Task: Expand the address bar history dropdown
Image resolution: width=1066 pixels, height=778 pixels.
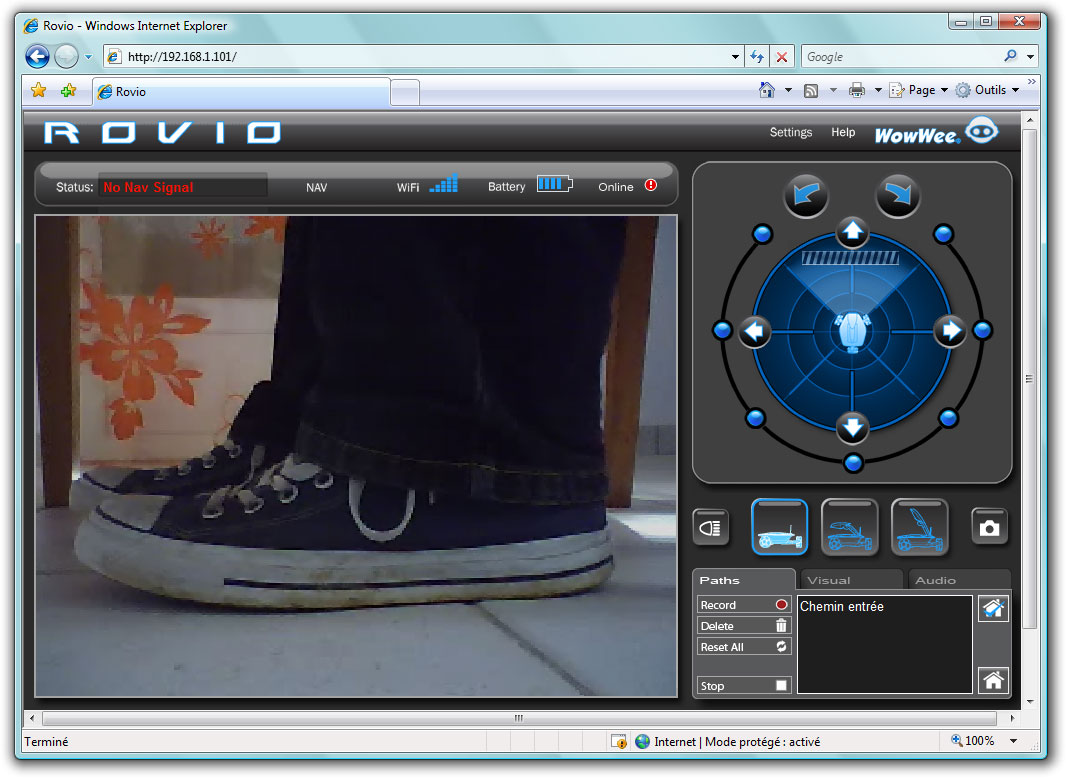Action: [x=736, y=57]
